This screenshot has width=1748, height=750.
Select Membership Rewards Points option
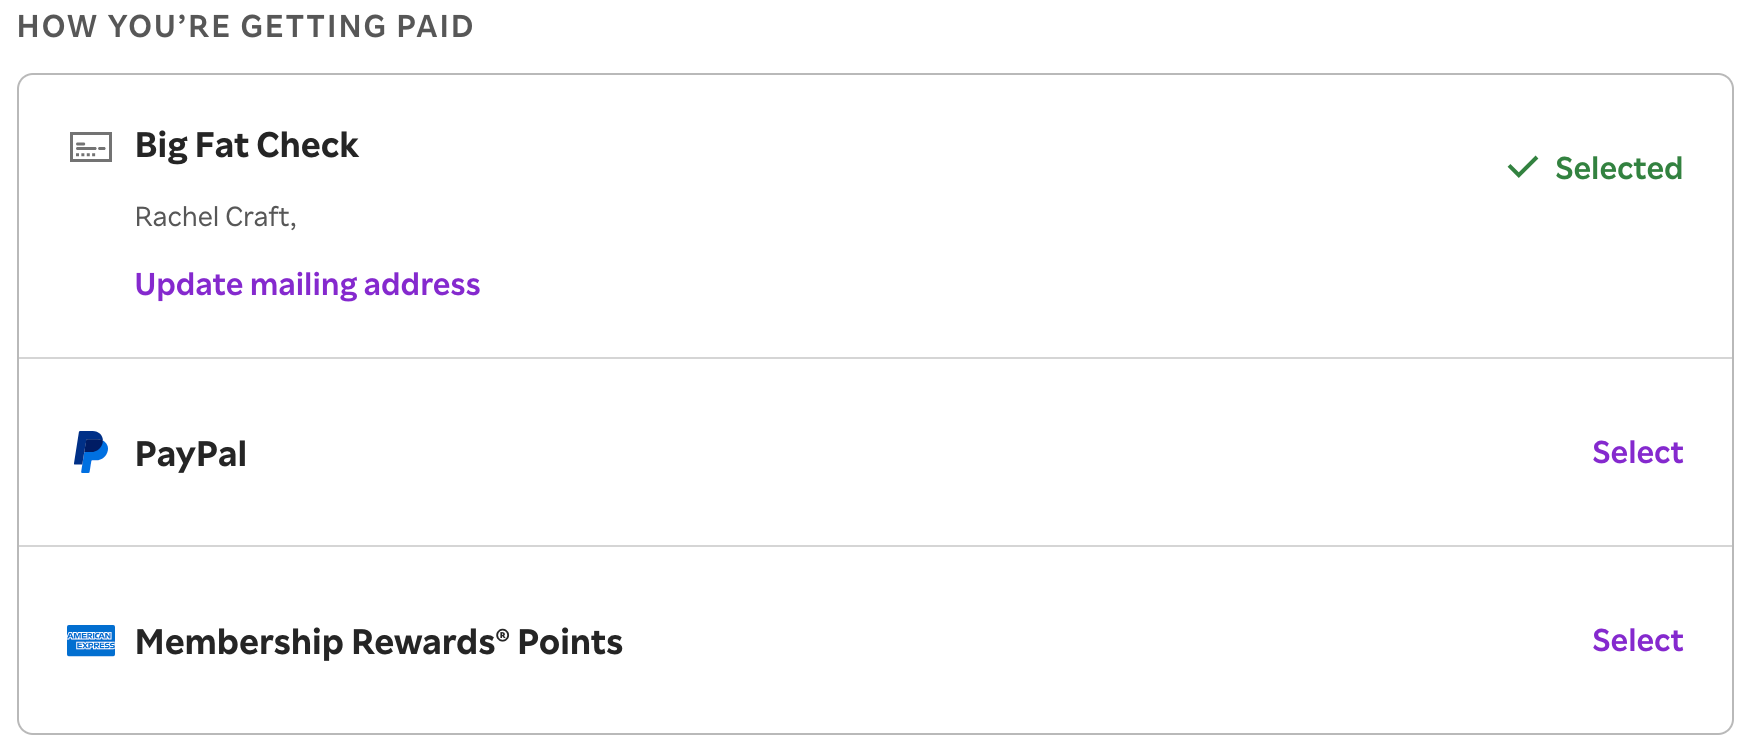pos(1637,640)
